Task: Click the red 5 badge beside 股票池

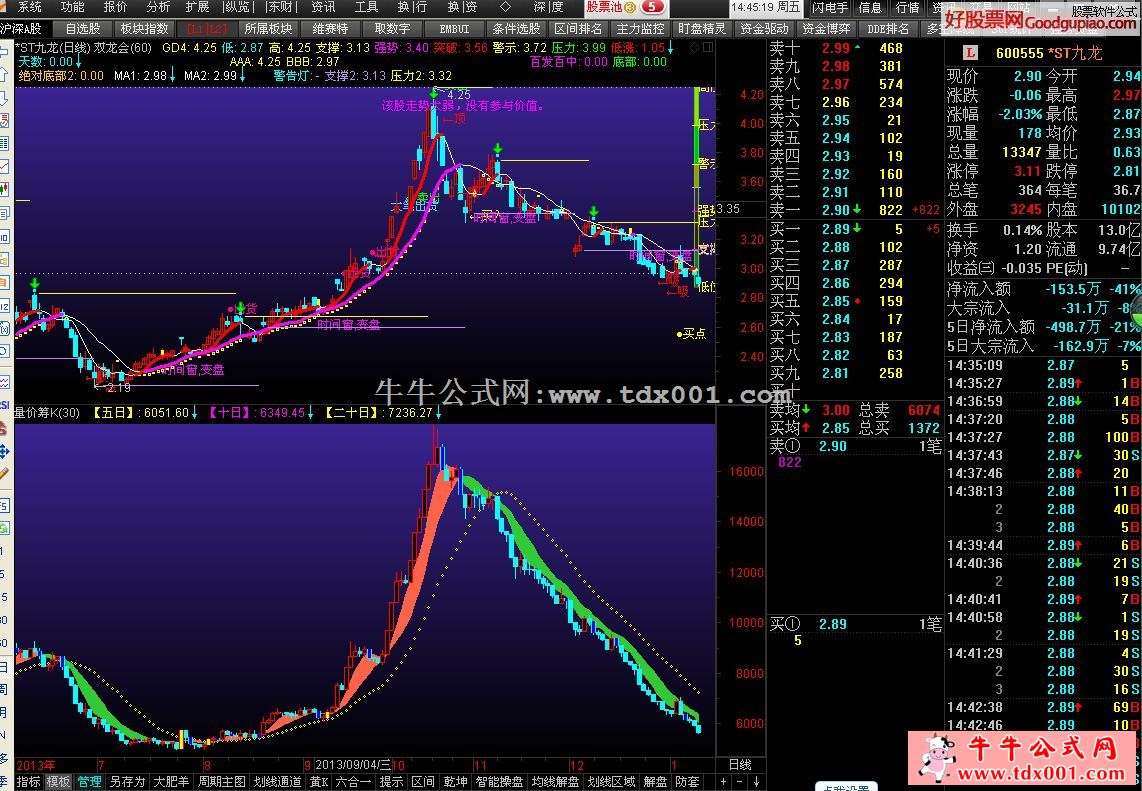Action: click(x=653, y=7)
